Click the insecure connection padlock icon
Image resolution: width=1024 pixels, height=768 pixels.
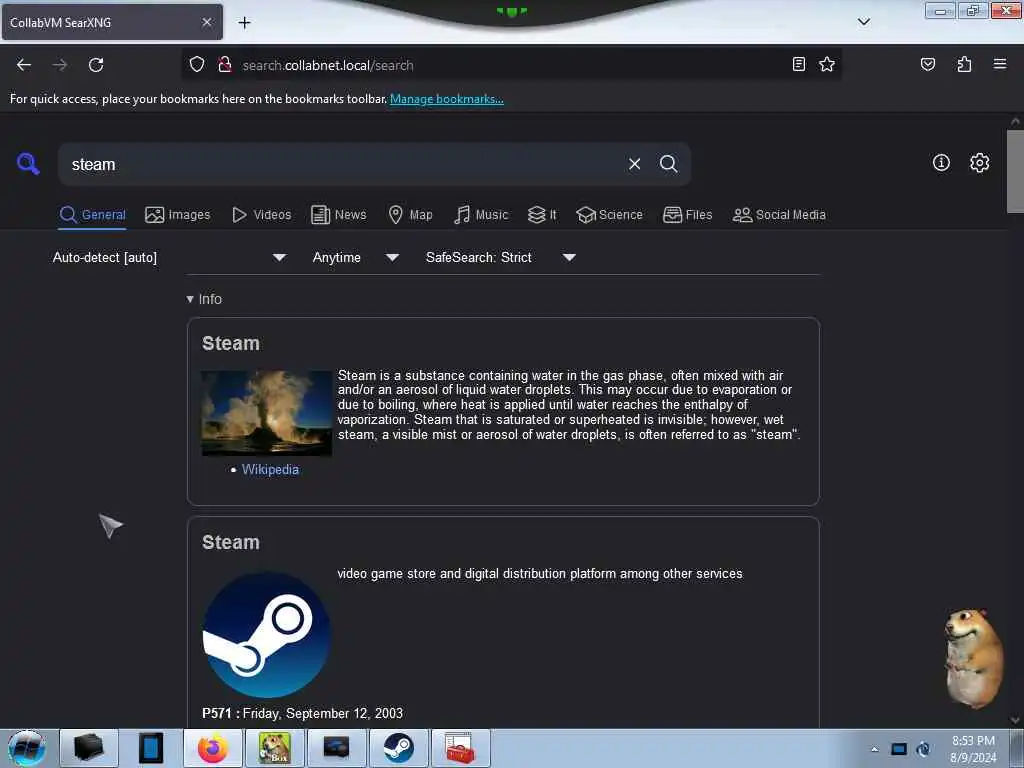(x=225, y=65)
